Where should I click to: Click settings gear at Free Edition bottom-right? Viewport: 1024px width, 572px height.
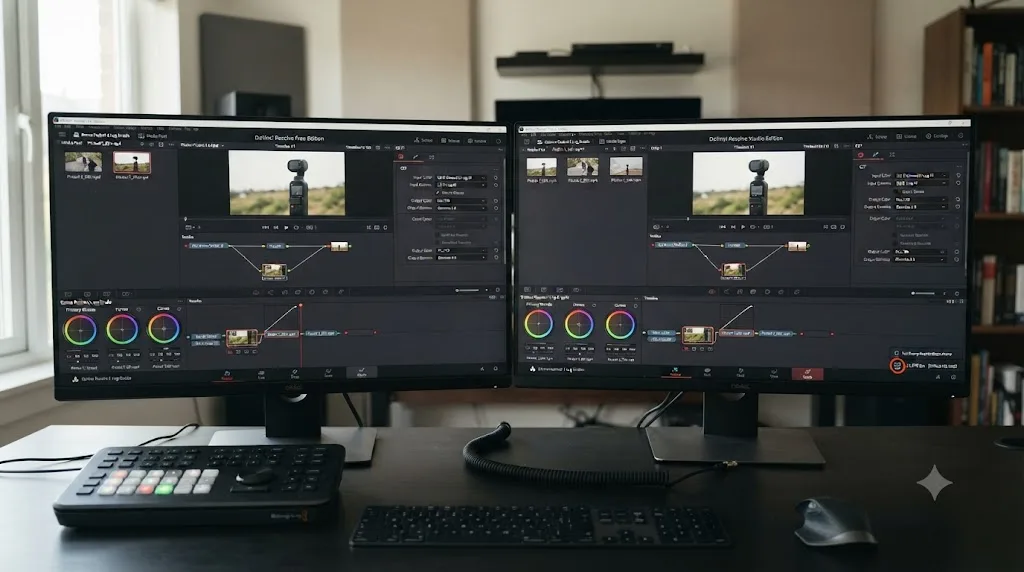(496, 368)
